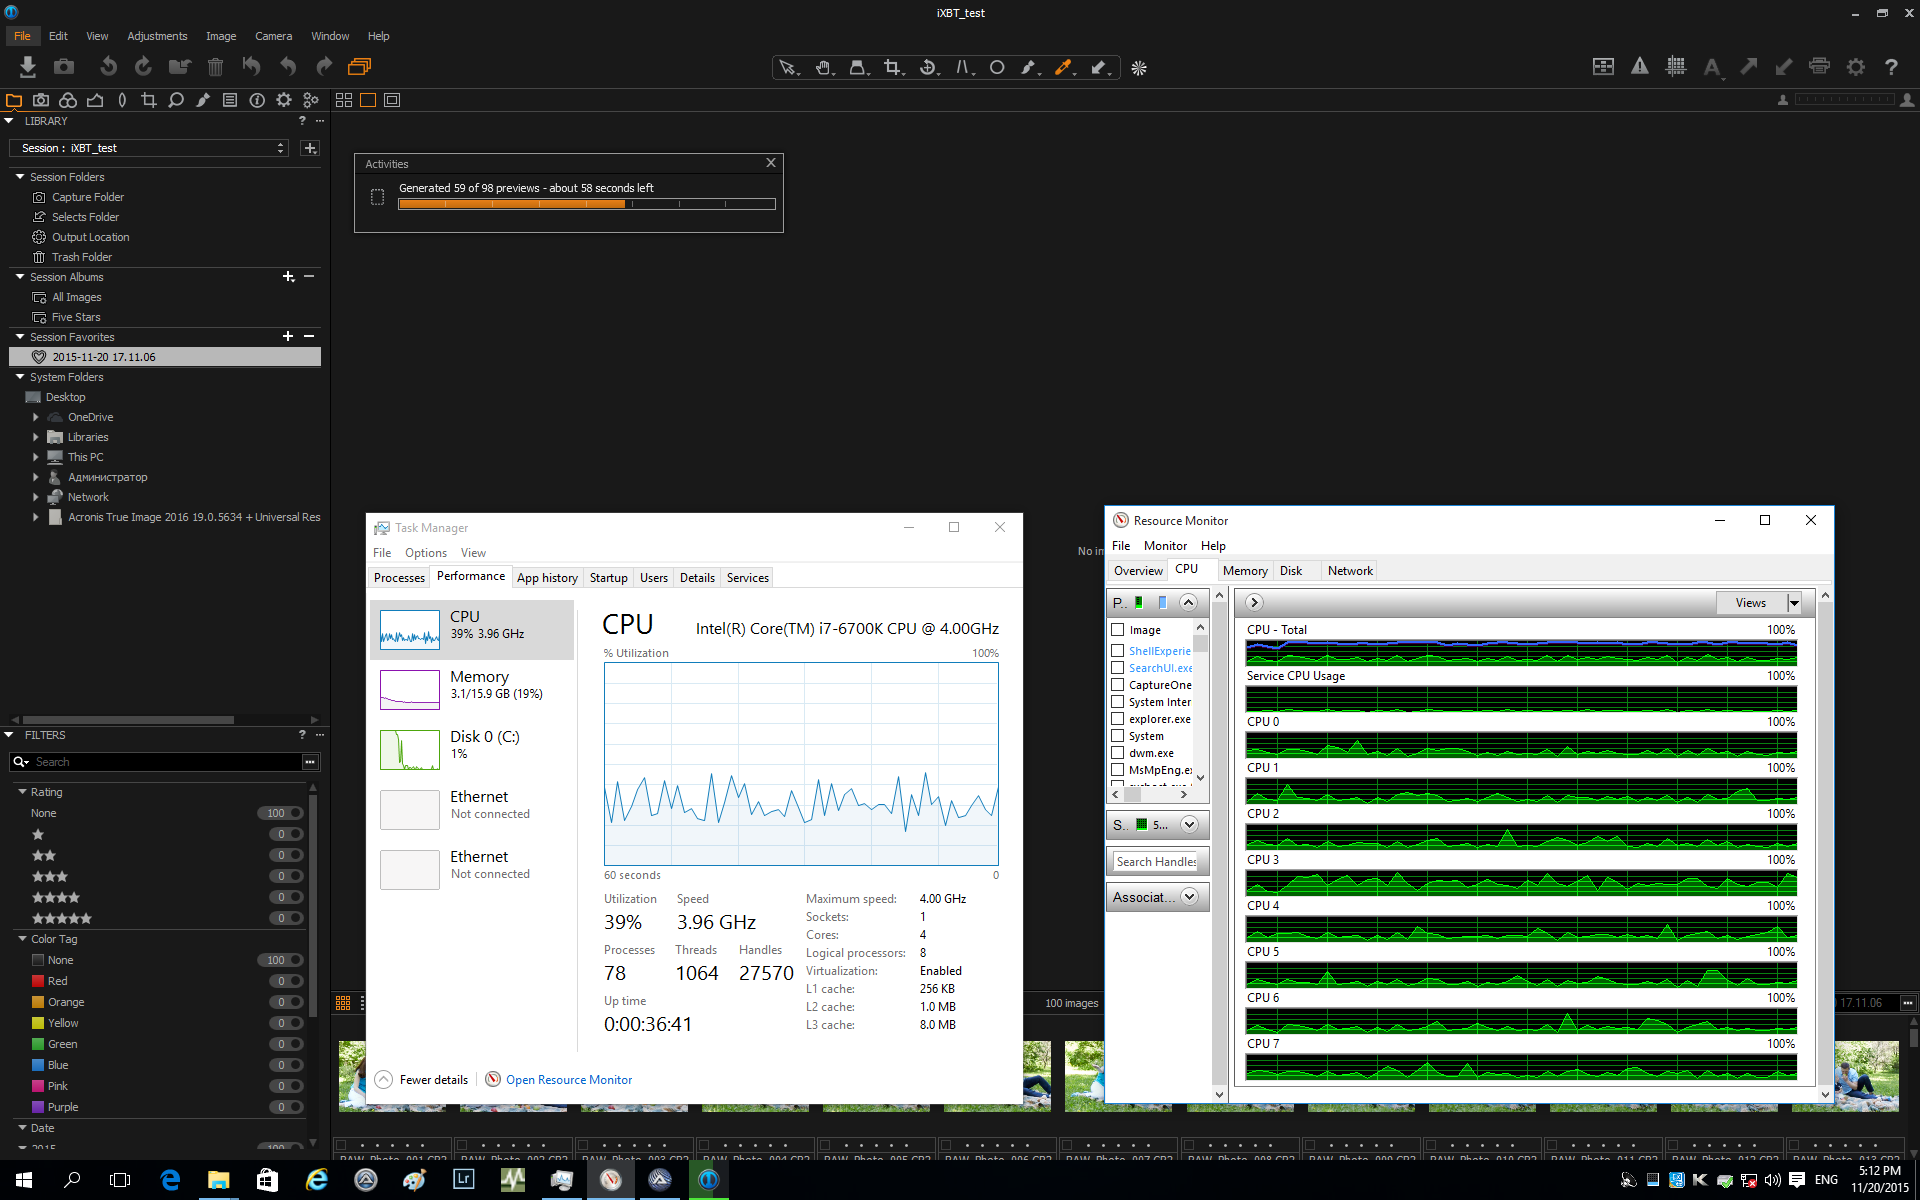This screenshot has height=1200, width=1920.
Task: Check the explorer.exe process checkbox
Action: click(x=1118, y=719)
